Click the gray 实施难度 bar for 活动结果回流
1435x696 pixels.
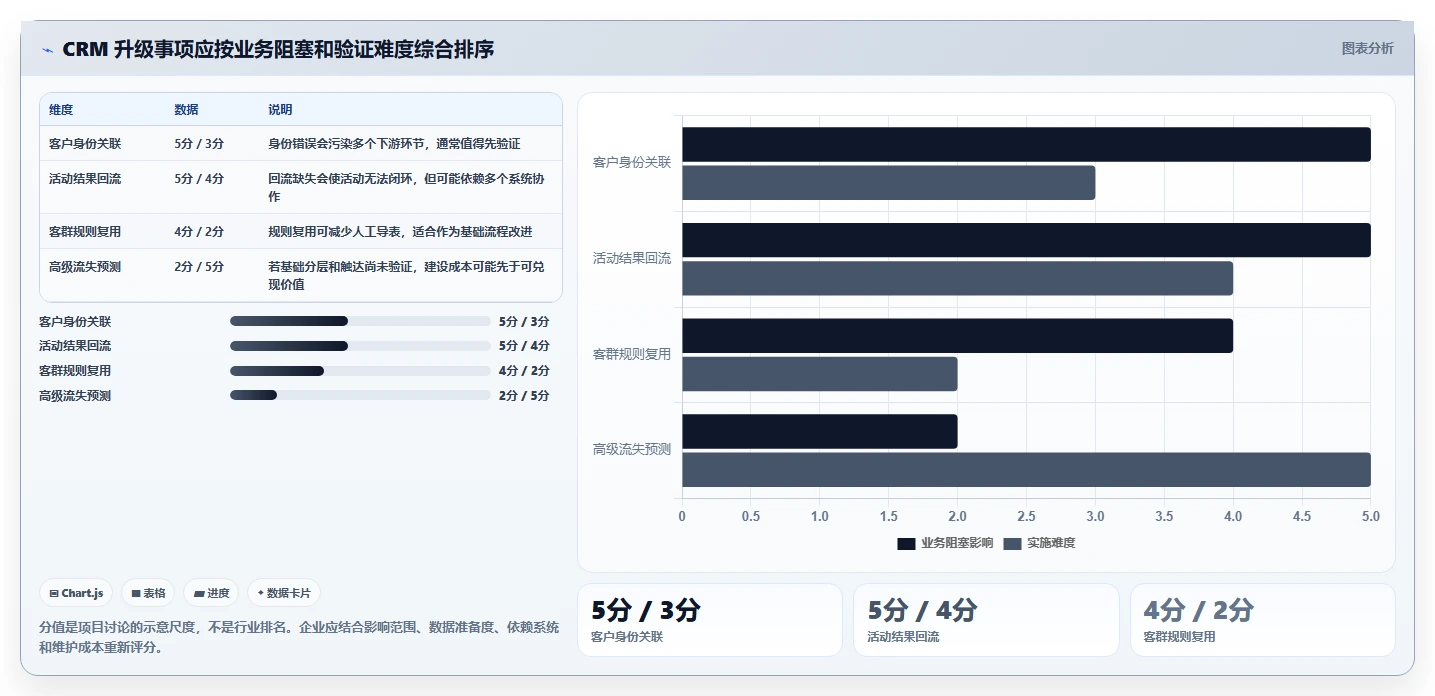tap(957, 278)
